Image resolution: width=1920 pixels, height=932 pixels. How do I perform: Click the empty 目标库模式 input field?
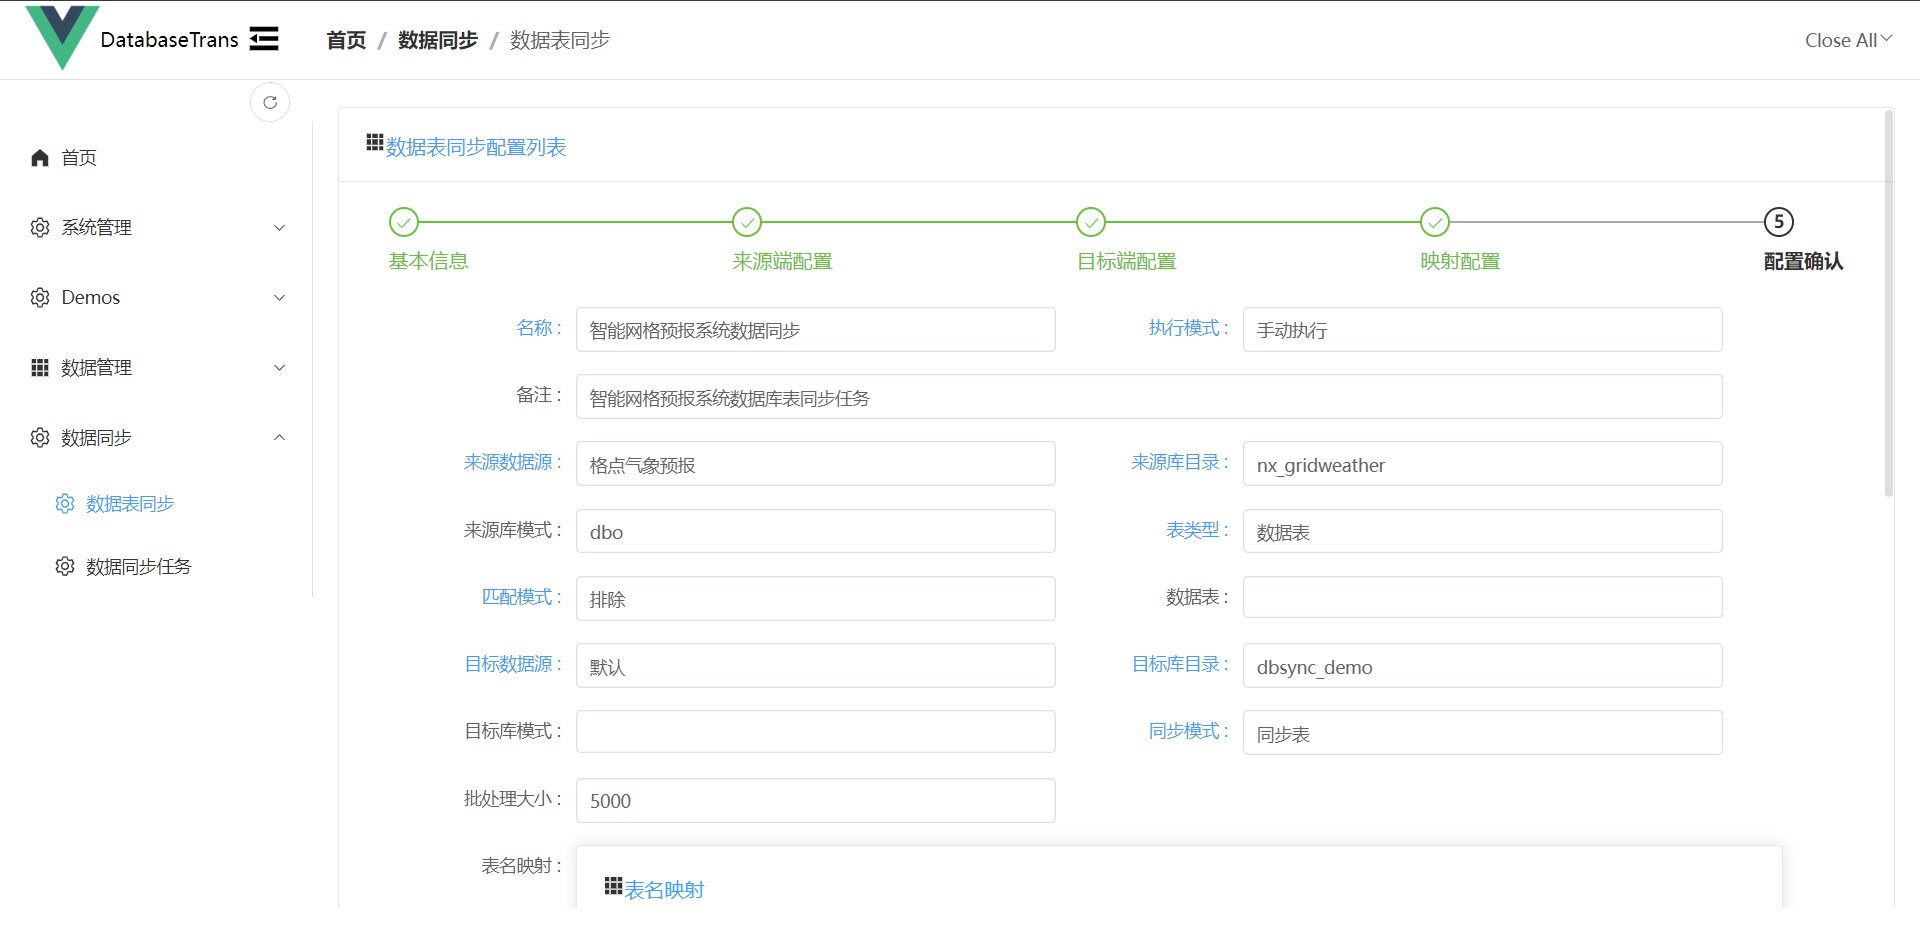pos(816,731)
